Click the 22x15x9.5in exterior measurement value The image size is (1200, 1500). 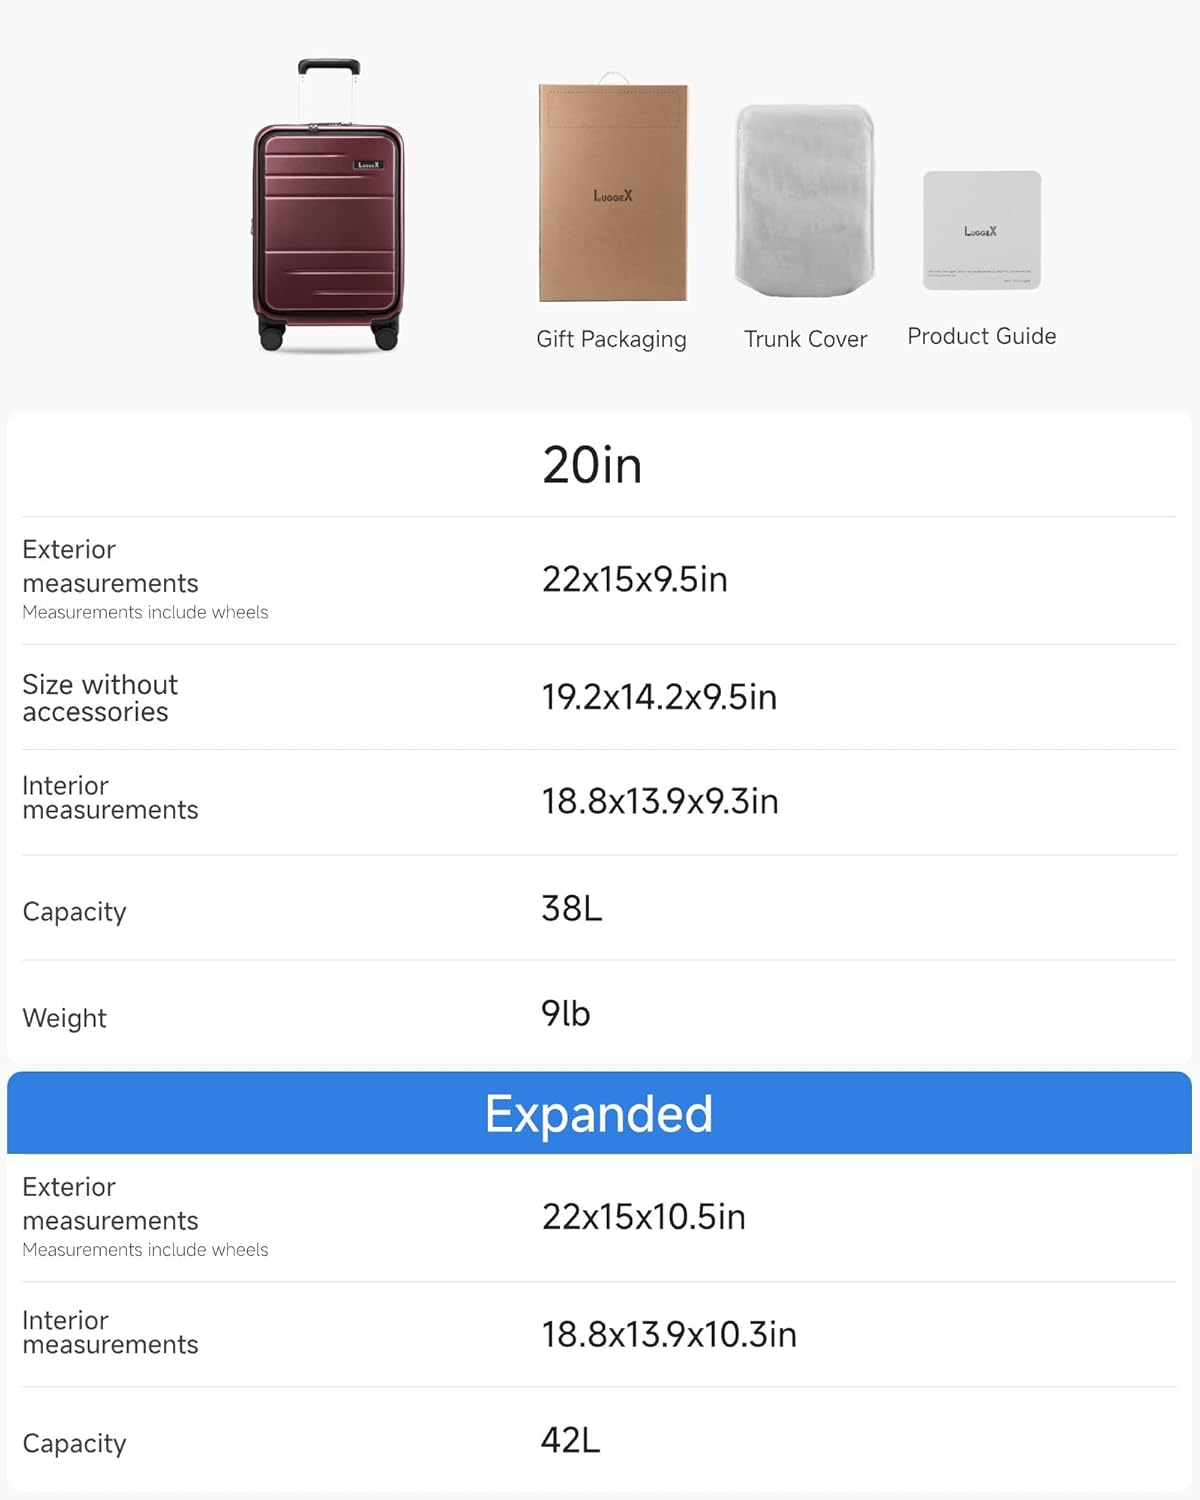634,579
